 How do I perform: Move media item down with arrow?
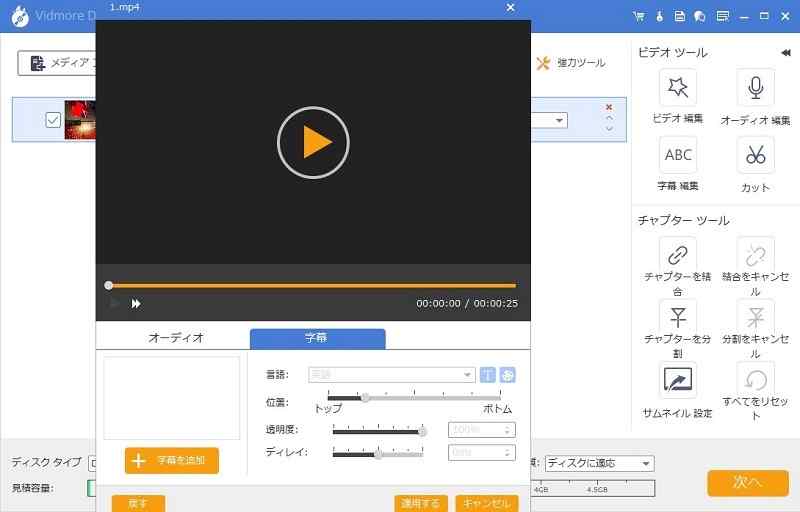click(609, 129)
